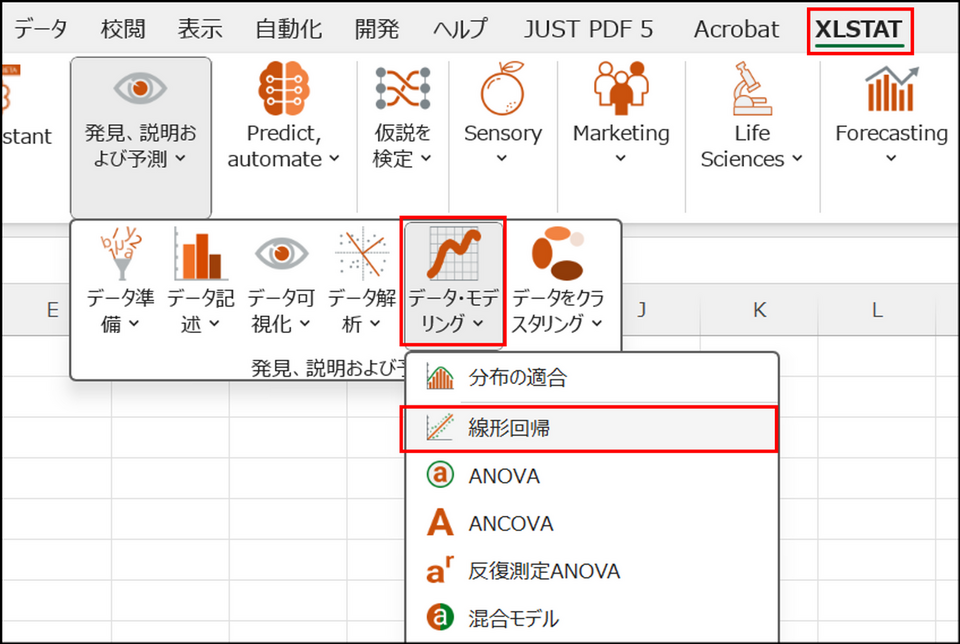Screen dimensions: 960x644
Task: Click the green circled ANOVA icon
Action: (440, 475)
